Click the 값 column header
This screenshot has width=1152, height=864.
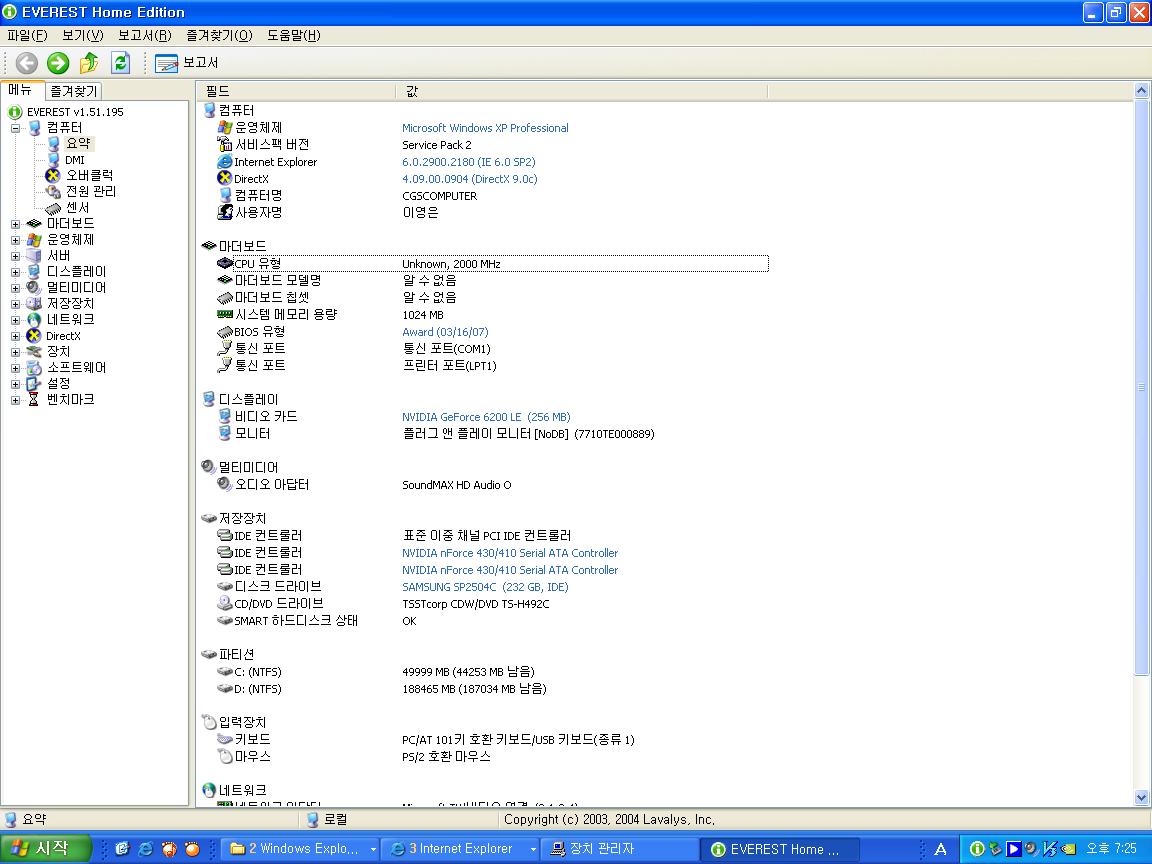pos(582,91)
